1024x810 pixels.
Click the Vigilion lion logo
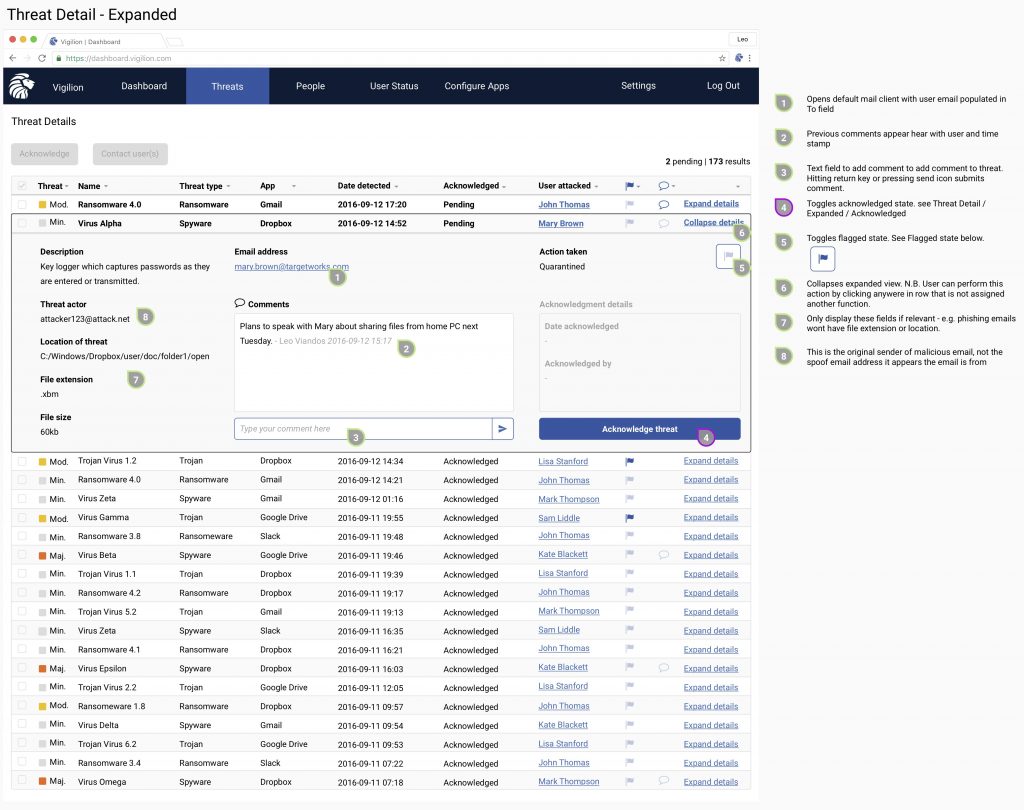21,86
